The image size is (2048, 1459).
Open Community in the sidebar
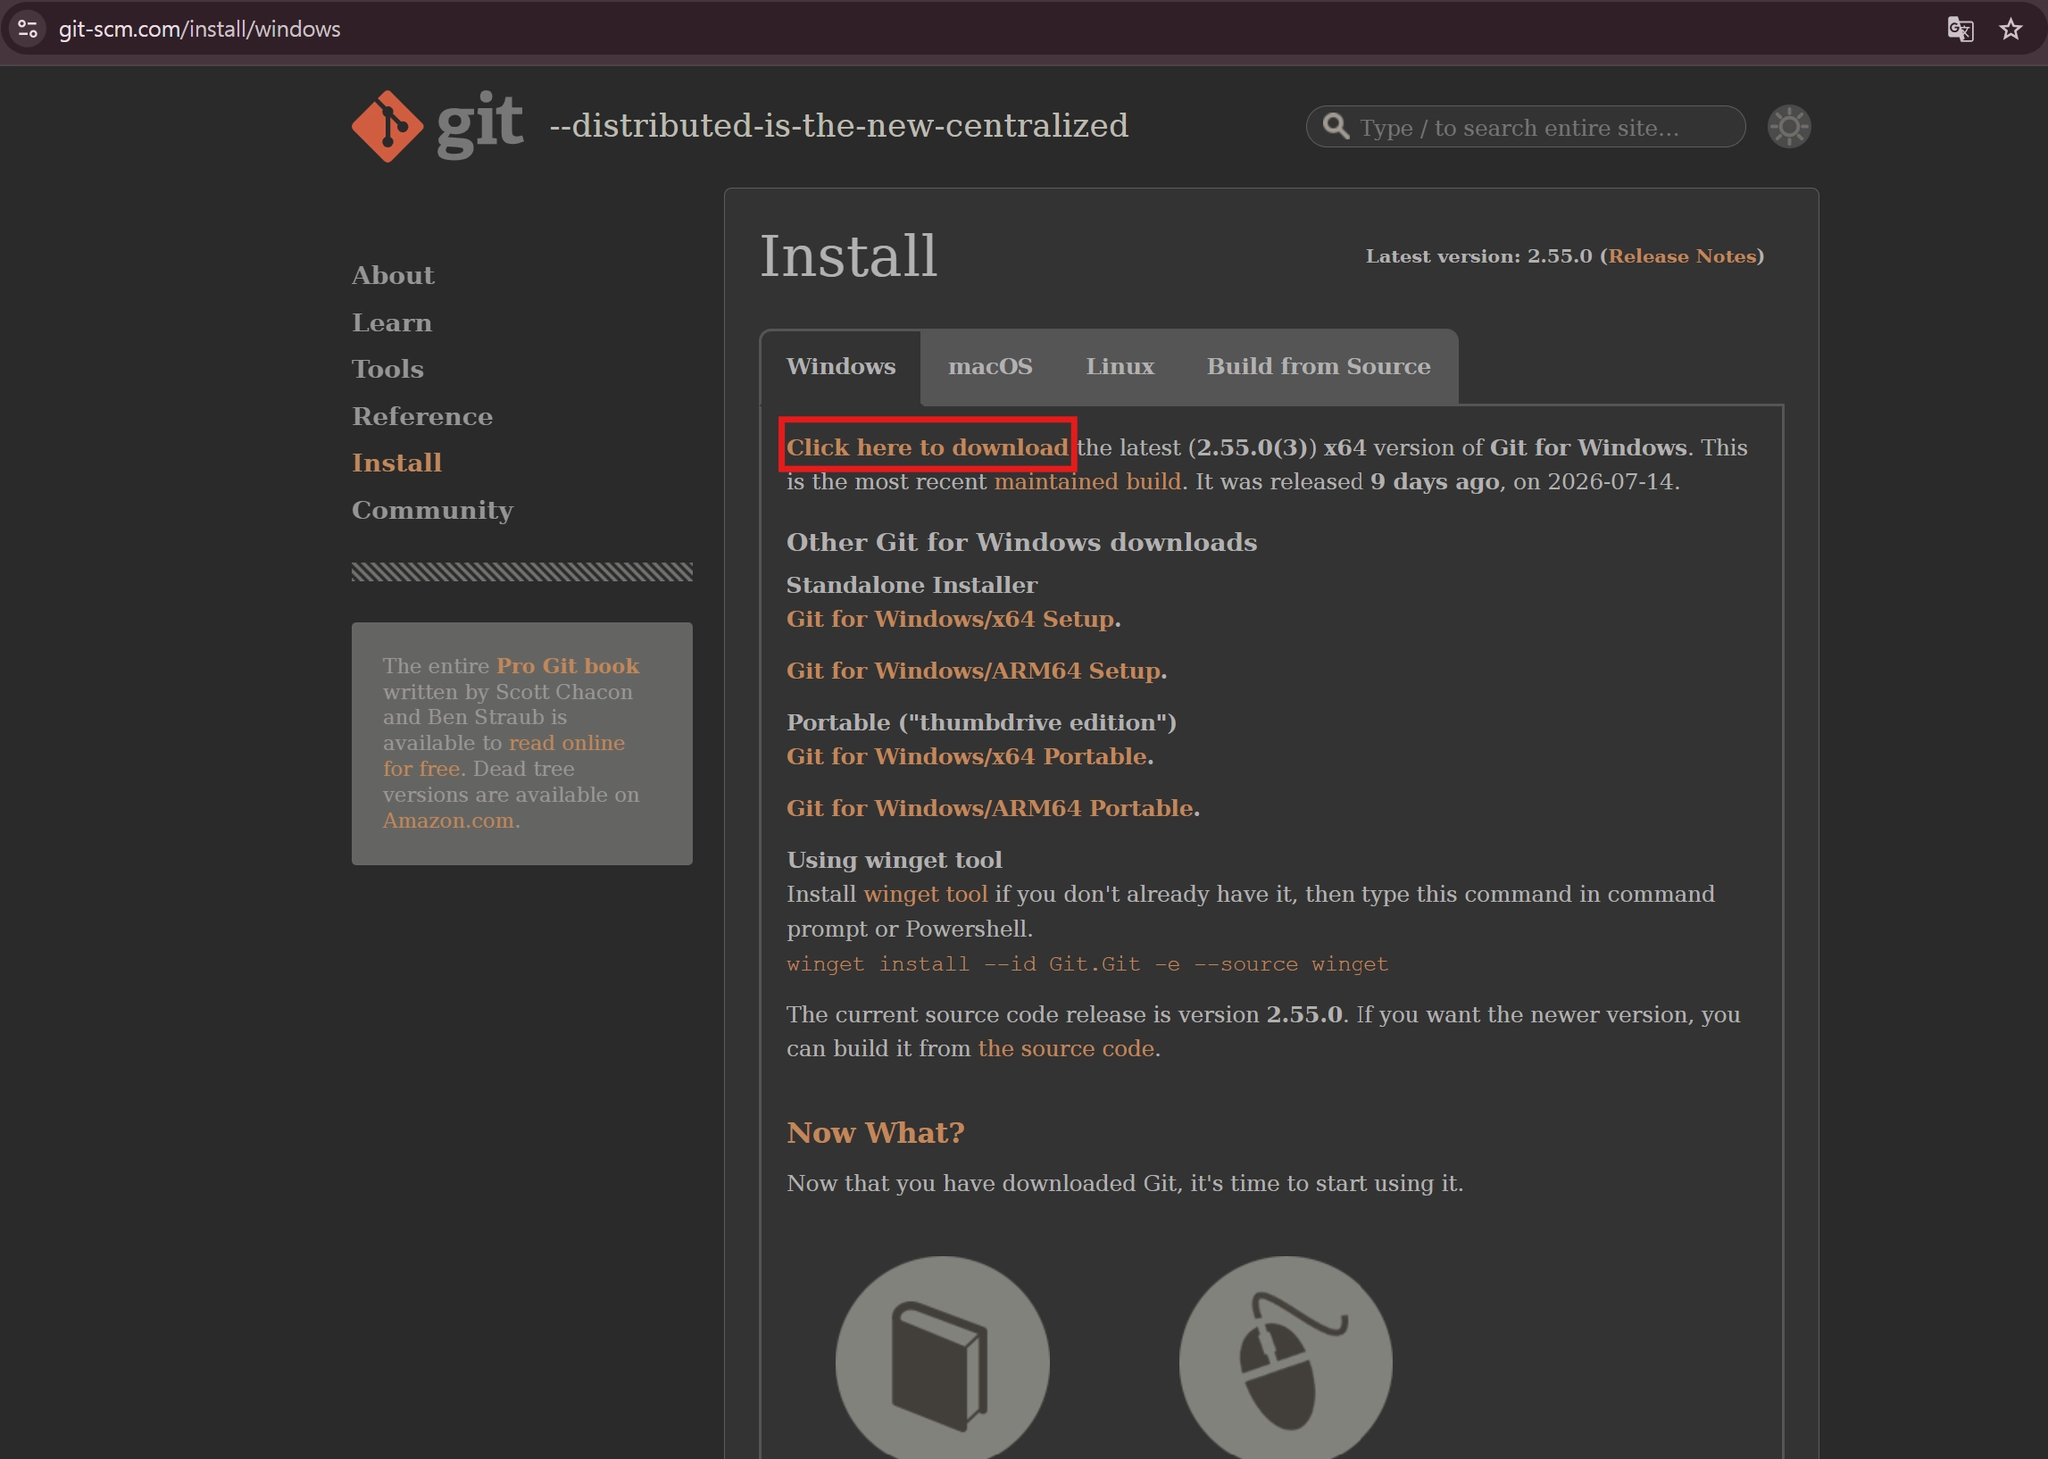click(432, 511)
